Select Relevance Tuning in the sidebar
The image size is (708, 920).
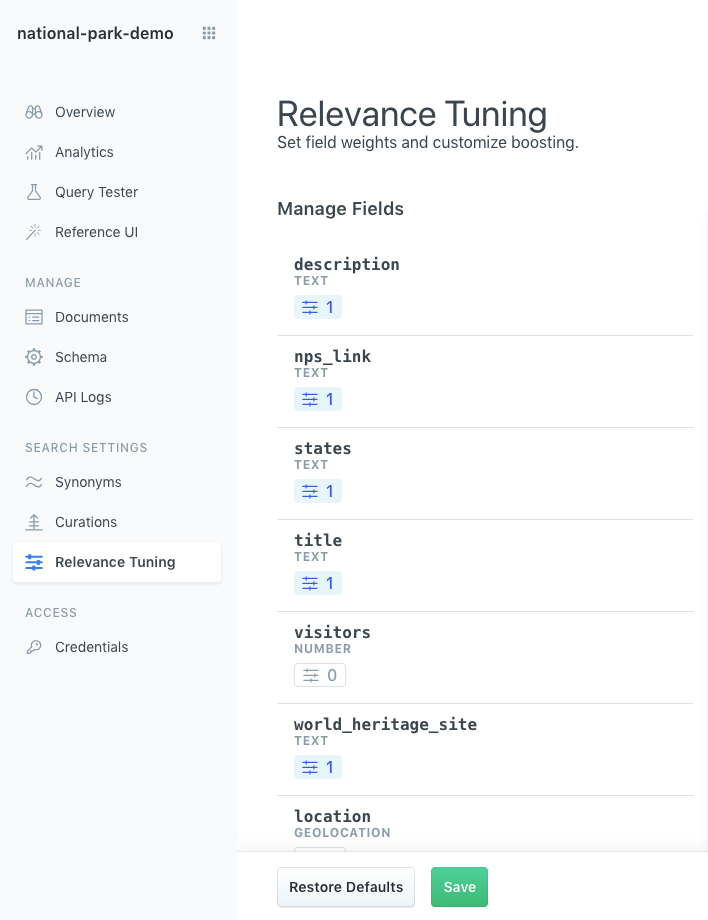click(117, 562)
